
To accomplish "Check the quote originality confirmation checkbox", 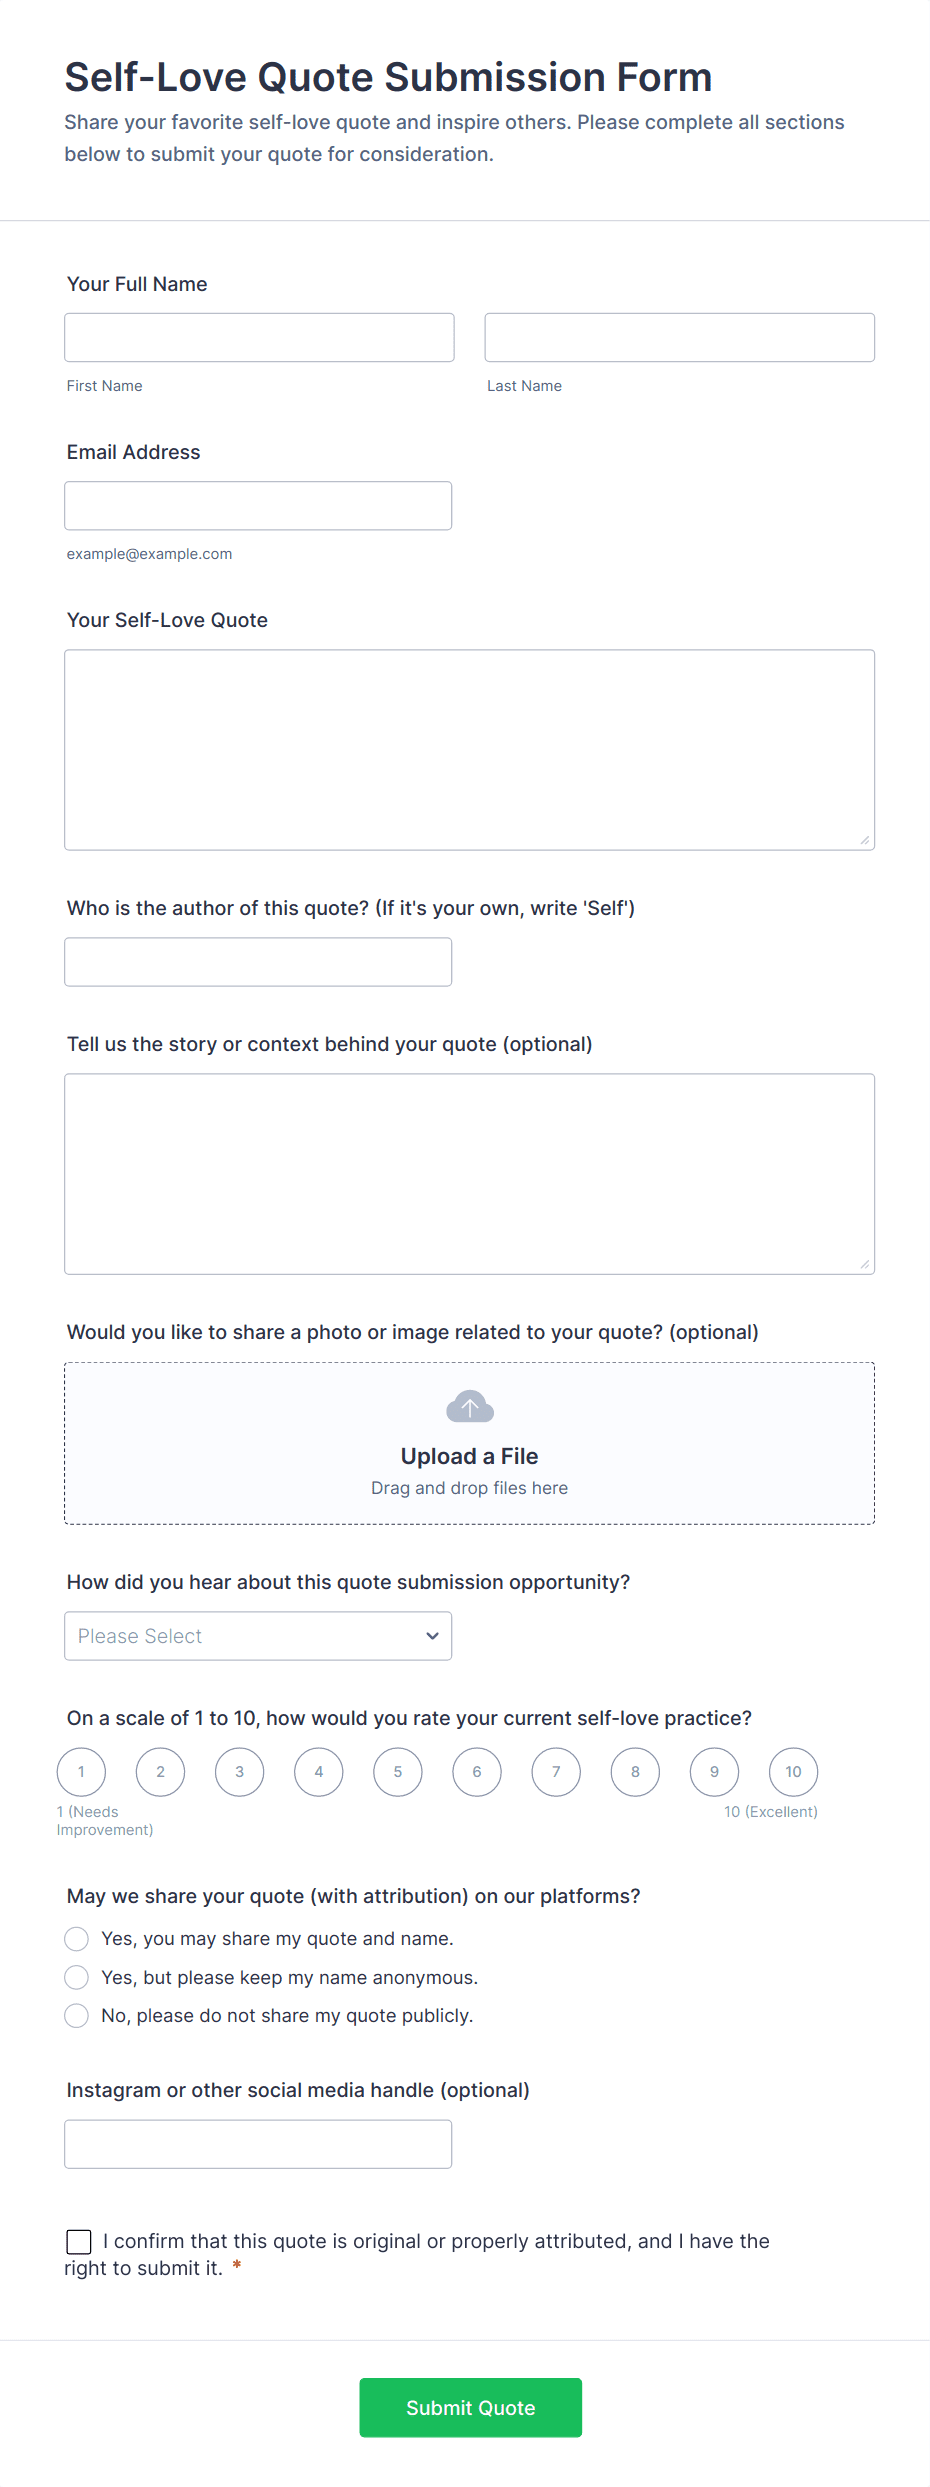I will pyautogui.click(x=79, y=2241).
